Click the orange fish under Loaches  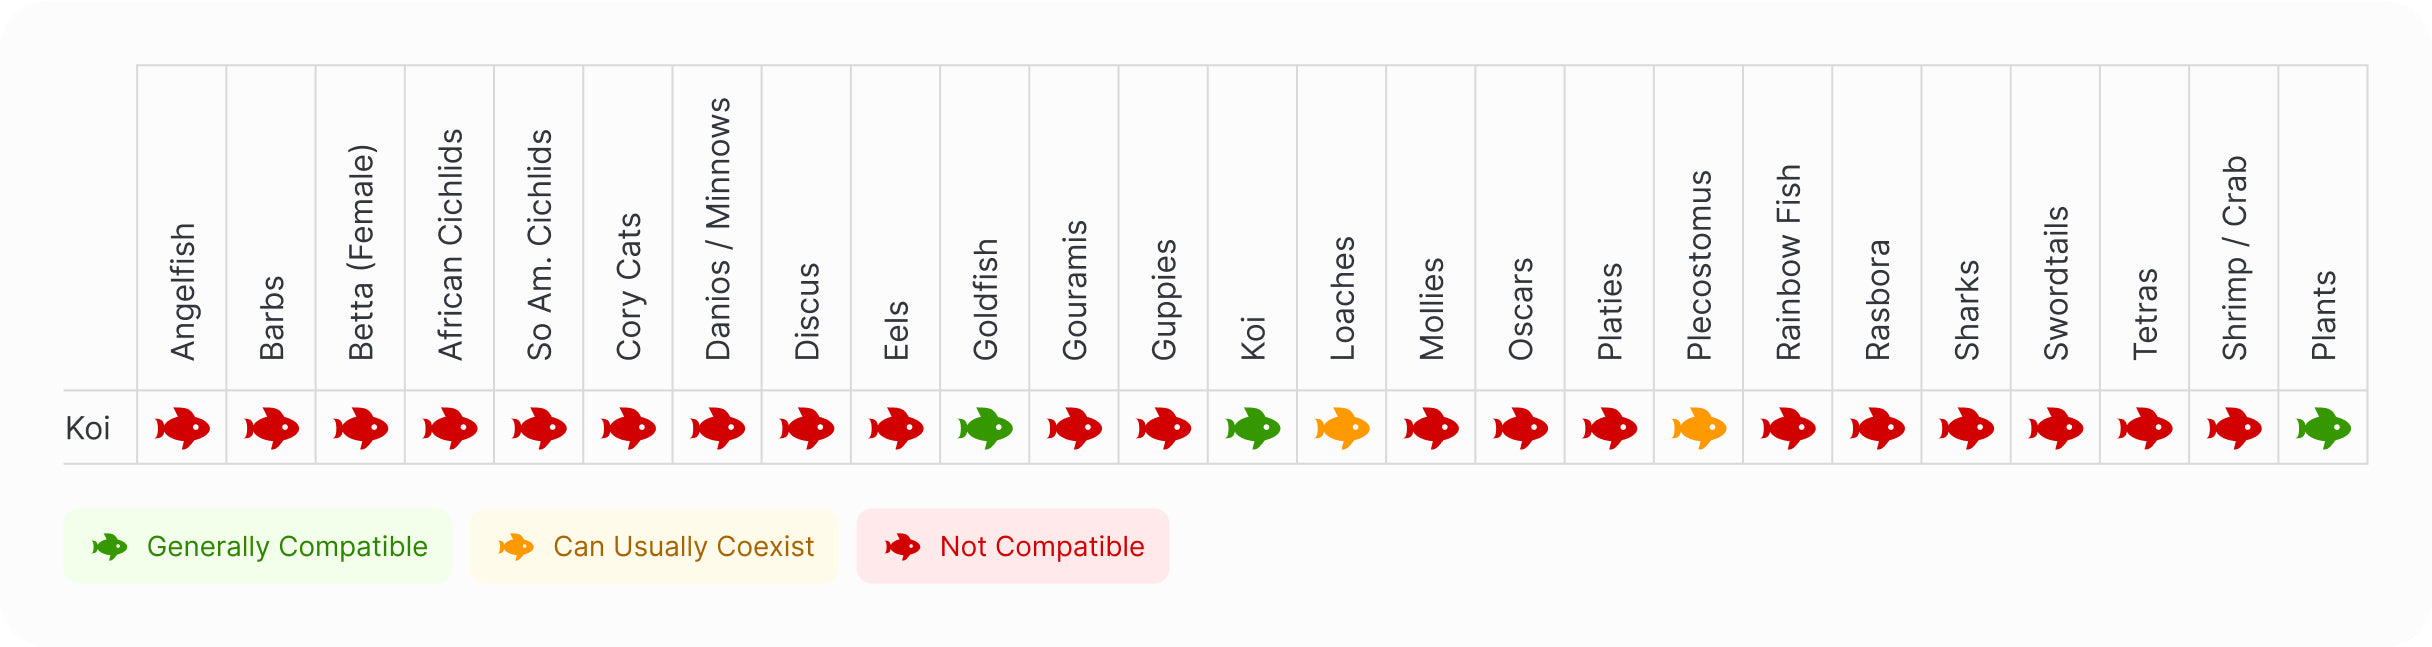click(1342, 428)
